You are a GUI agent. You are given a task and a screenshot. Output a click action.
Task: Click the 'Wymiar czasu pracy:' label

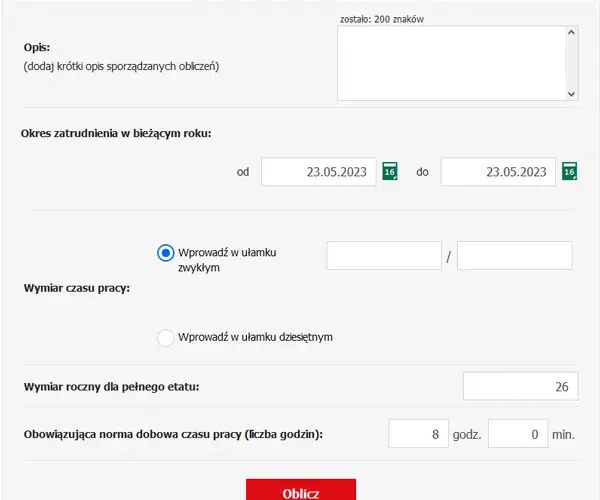pos(77,288)
